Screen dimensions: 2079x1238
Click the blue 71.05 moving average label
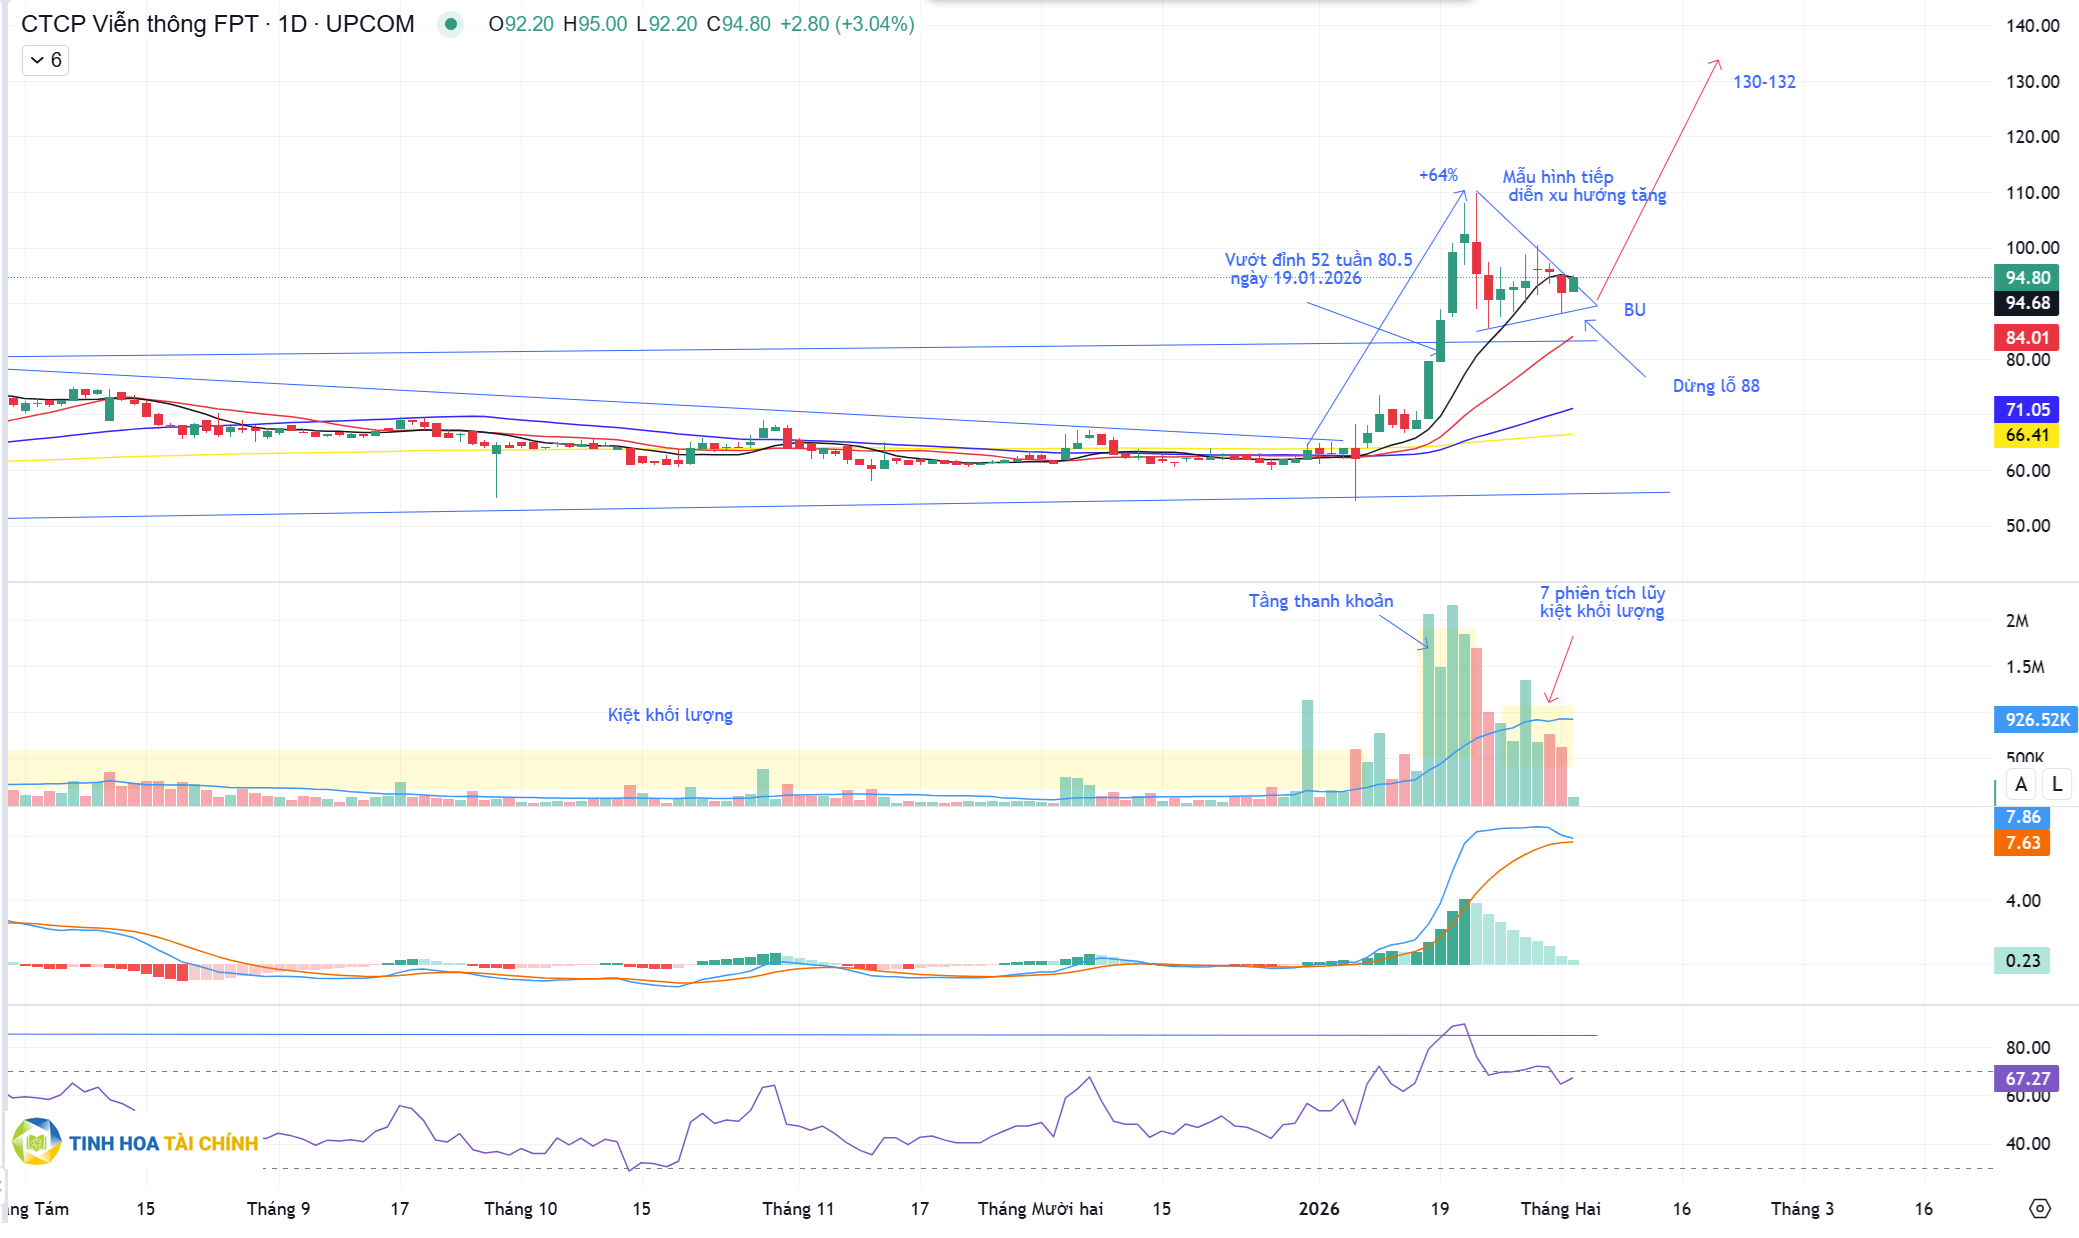[x=2026, y=409]
